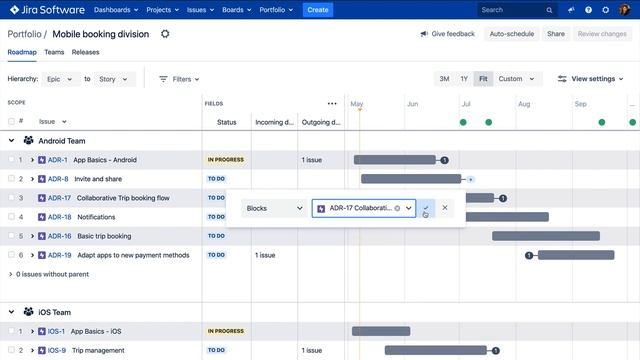Click the iOS Team group icon
The width and height of the screenshot is (640, 360).
(x=28, y=312)
